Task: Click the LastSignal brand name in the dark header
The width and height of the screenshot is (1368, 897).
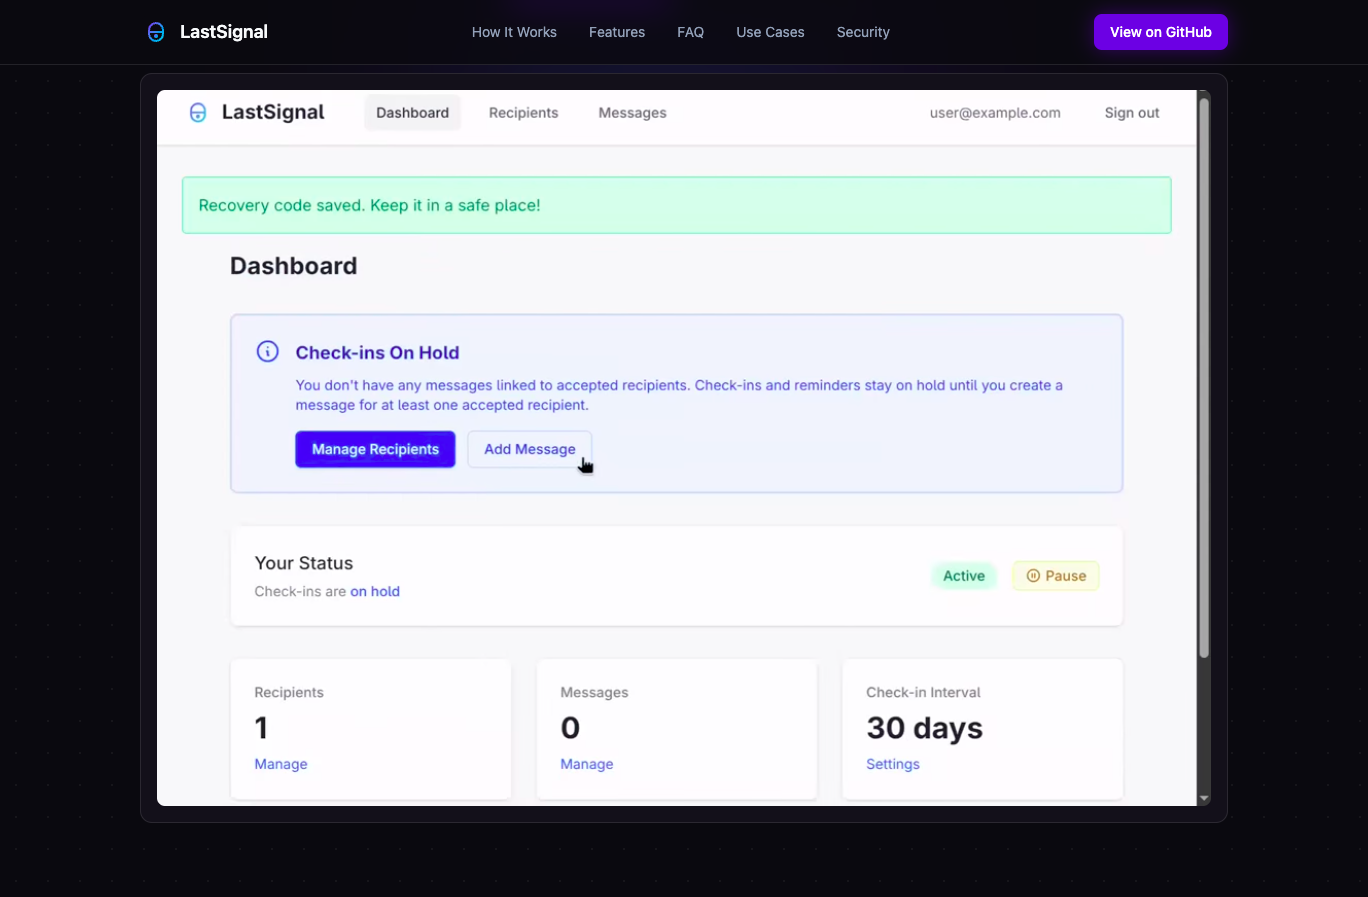Action: pos(224,32)
